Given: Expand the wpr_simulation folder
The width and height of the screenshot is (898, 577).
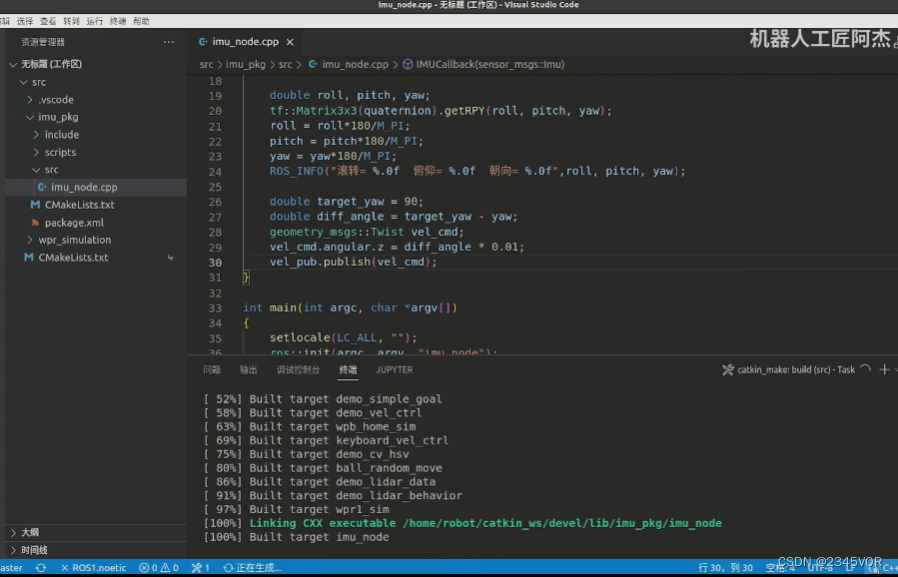Looking at the screenshot, I should click(x=74, y=240).
